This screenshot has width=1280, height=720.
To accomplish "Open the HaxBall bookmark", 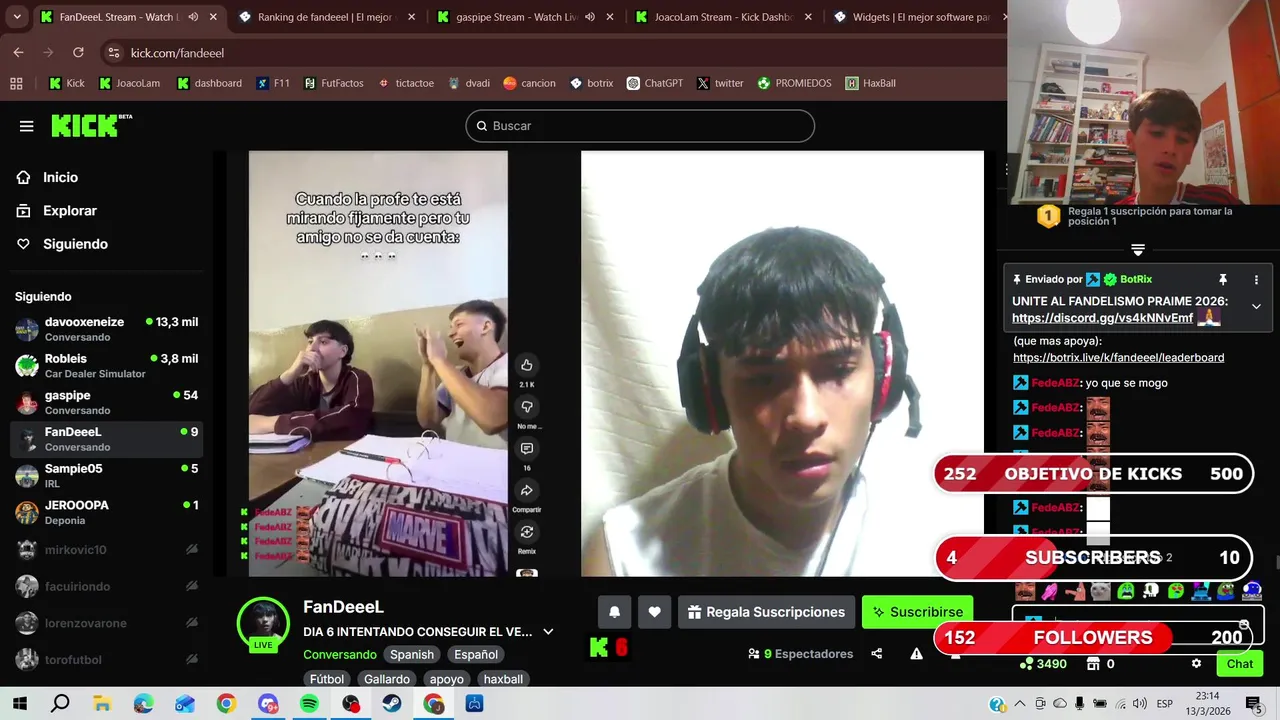I will click(869, 83).
